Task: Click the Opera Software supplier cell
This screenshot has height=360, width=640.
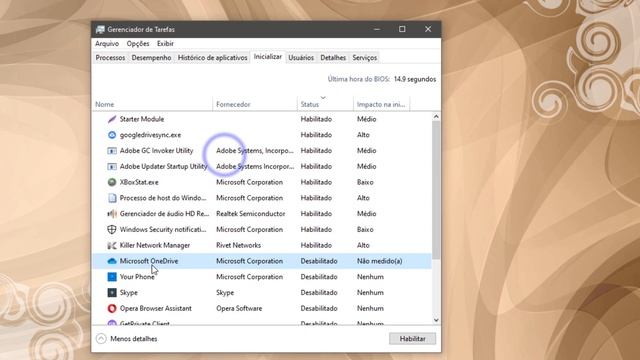Action: click(239, 309)
